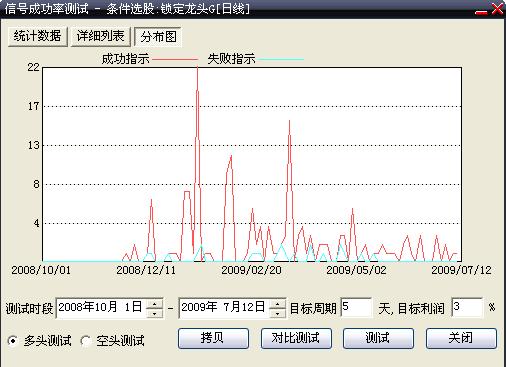Click the 2008/12/11 axis date label
The width and height of the screenshot is (506, 367).
point(146,270)
